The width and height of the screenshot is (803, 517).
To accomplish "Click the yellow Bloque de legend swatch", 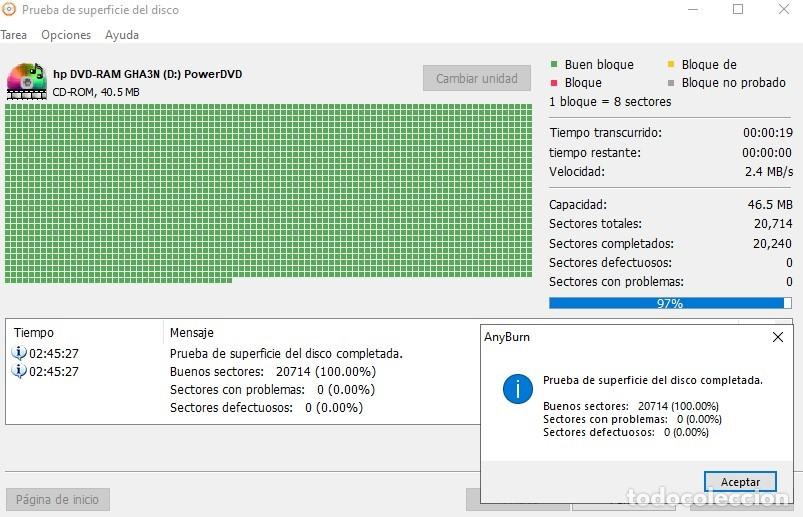I will pos(671,64).
